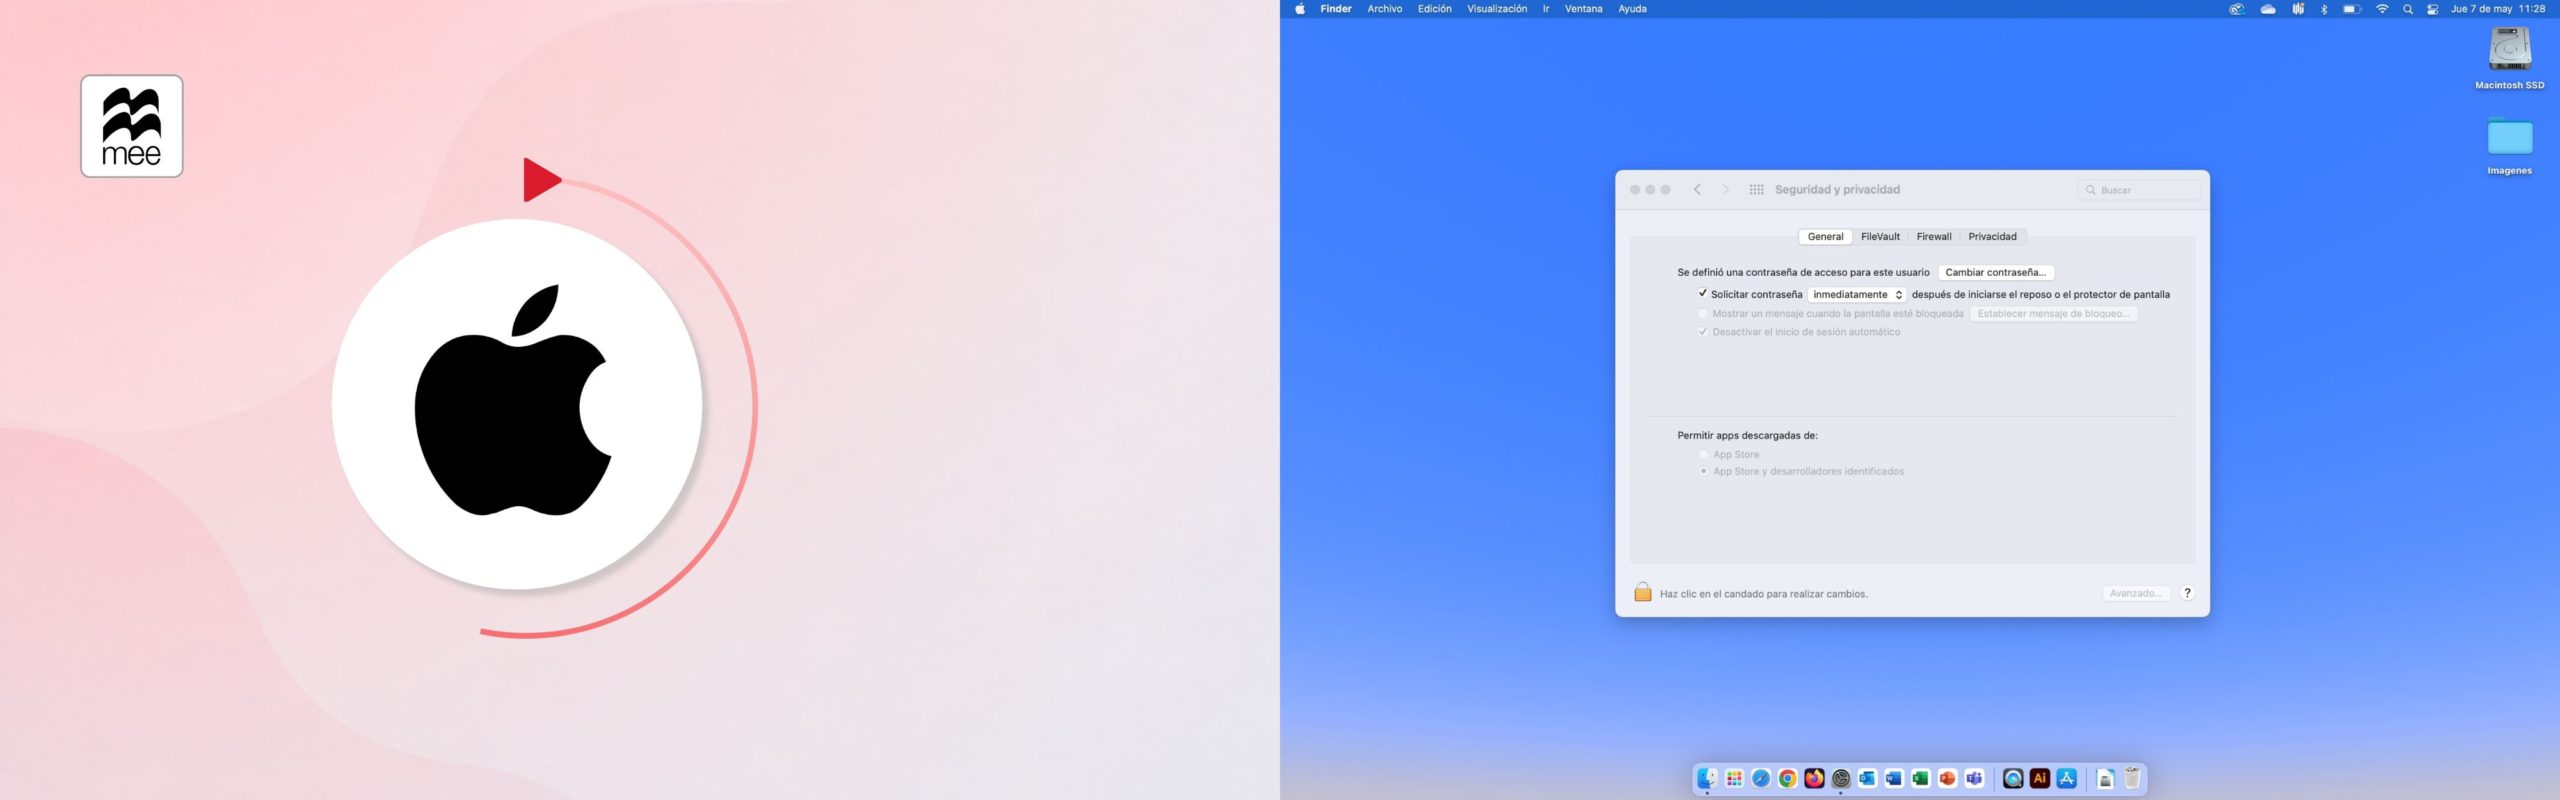Open the Trash in the Dock
Viewport: 2560px width, 800px height.
point(2132,778)
